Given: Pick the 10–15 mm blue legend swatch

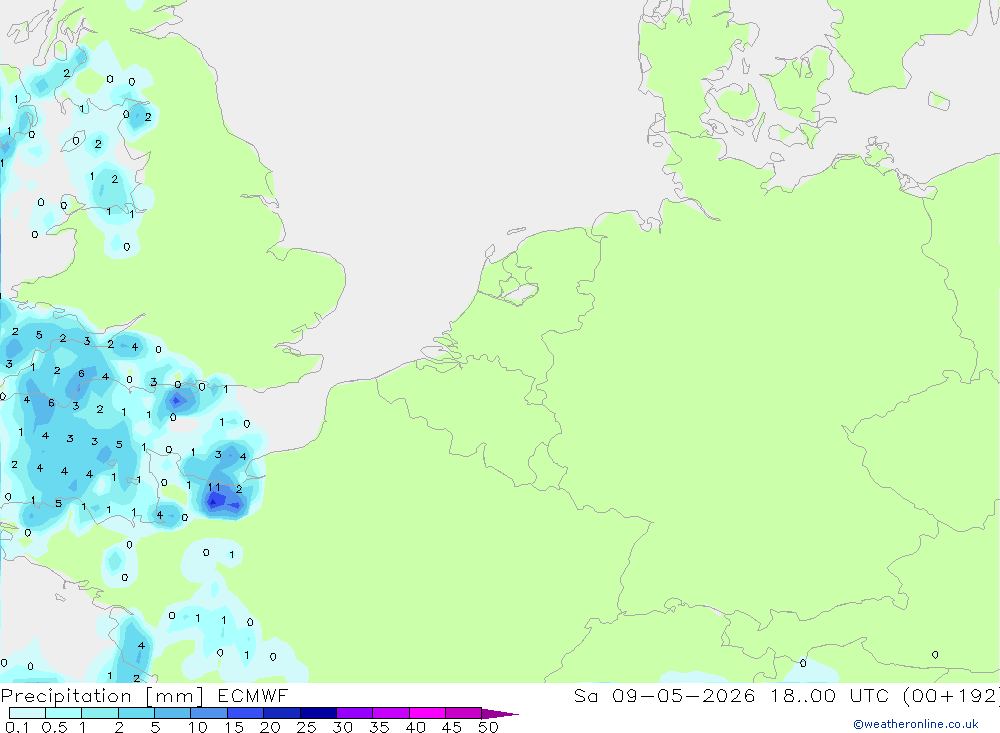Looking at the screenshot, I should (209, 713).
